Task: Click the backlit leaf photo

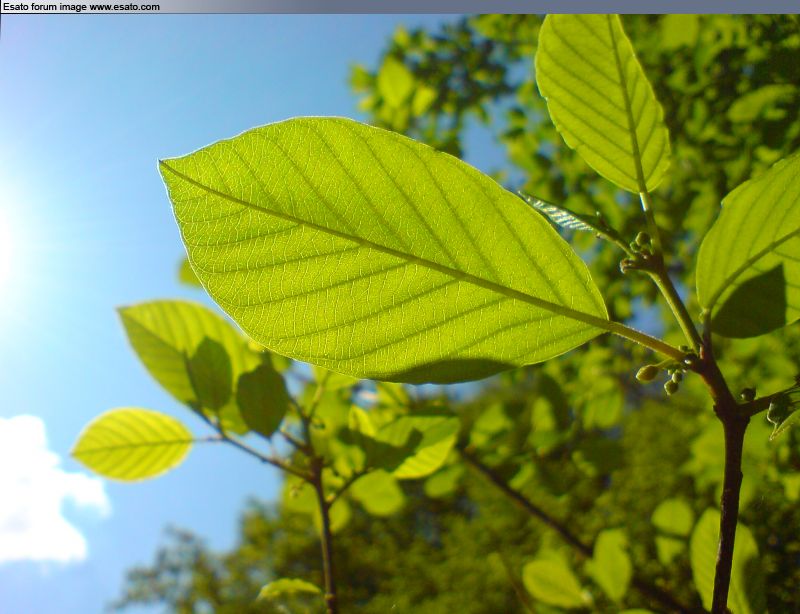Action: click(400, 314)
